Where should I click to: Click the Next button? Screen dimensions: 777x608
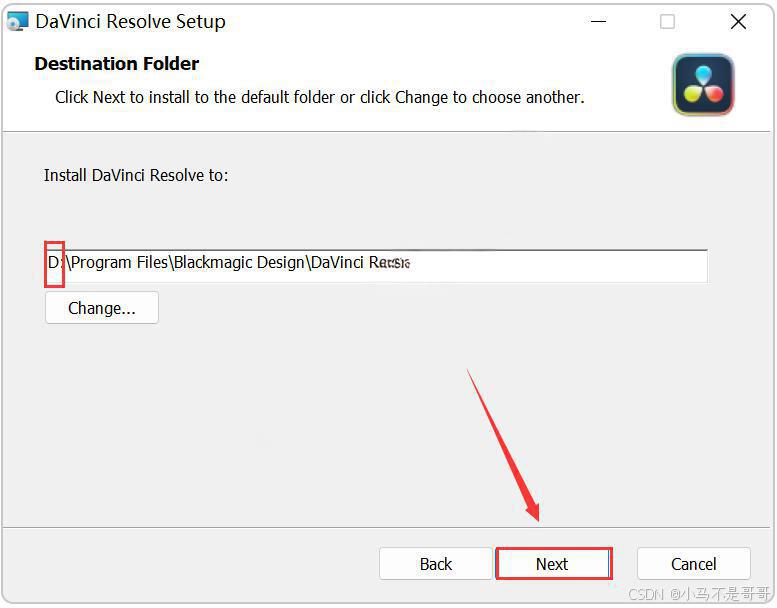click(554, 563)
